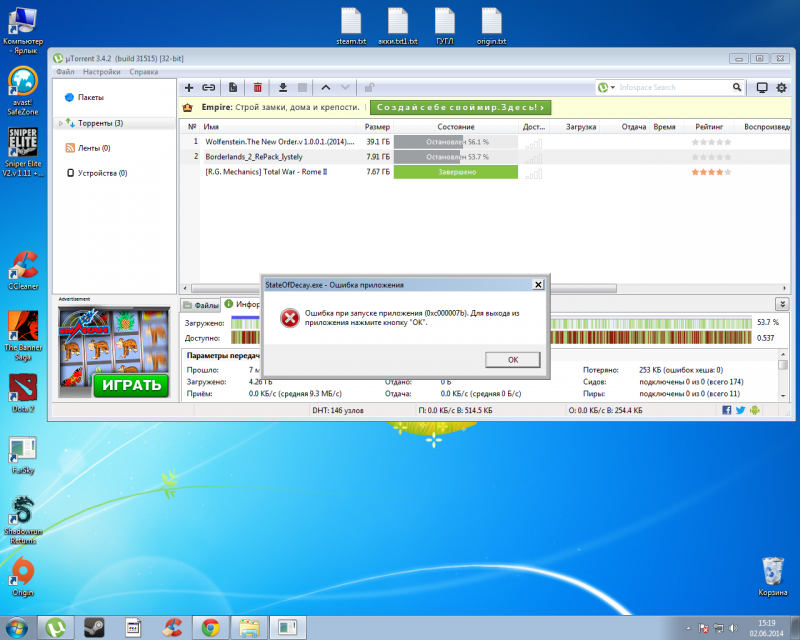The image size is (800, 640).
Task: Click OK in the error dialog
Action: click(x=513, y=360)
